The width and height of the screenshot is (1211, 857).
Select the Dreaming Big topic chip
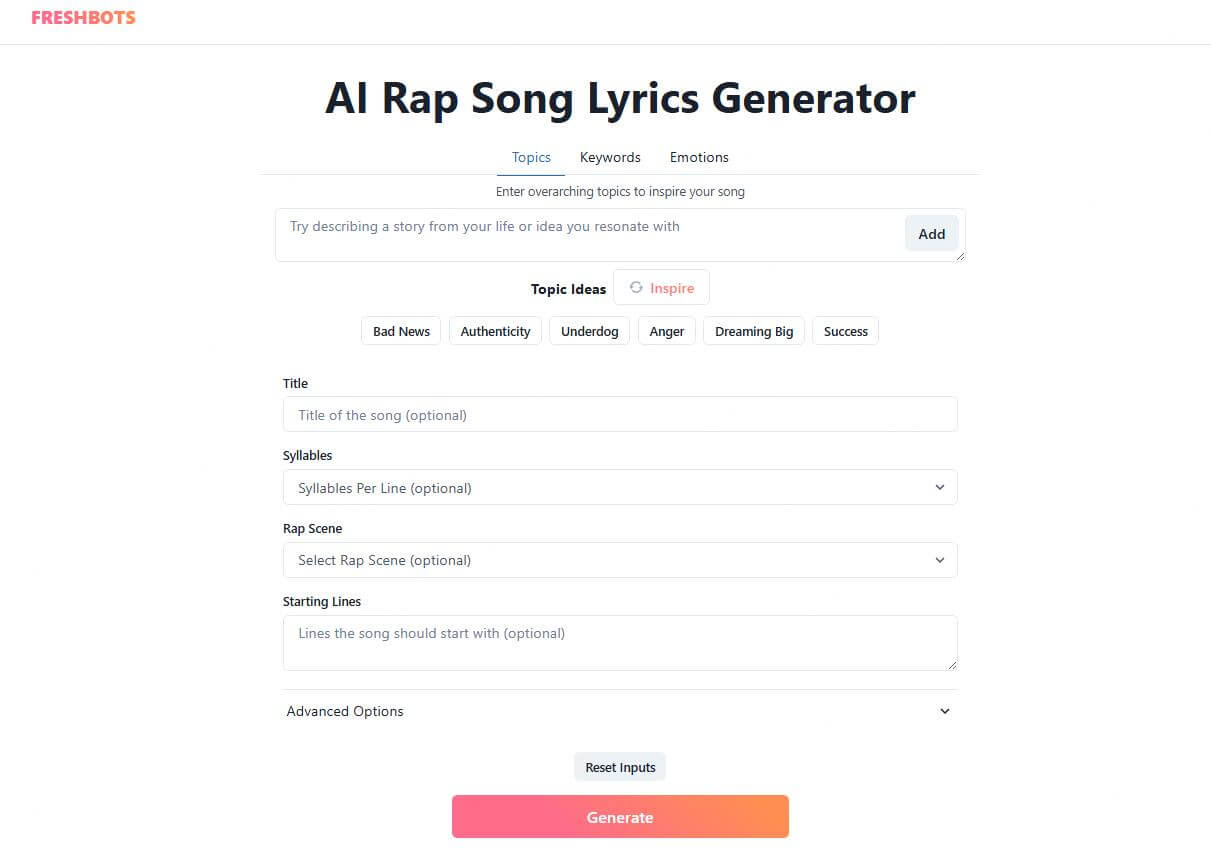pos(753,331)
